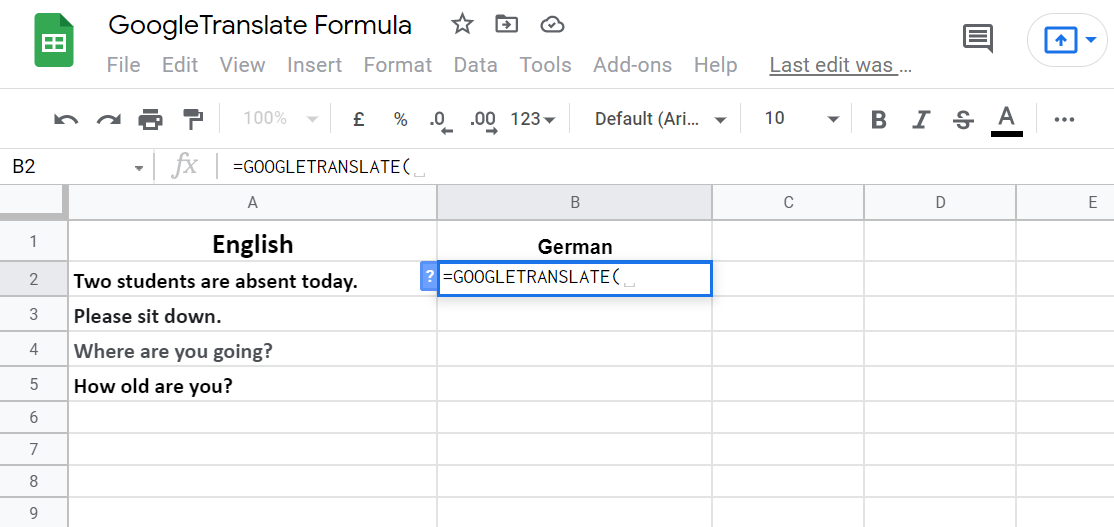Open comment history speech bubble icon
The height and width of the screenshot is (527, 1114).
(977, 39)
